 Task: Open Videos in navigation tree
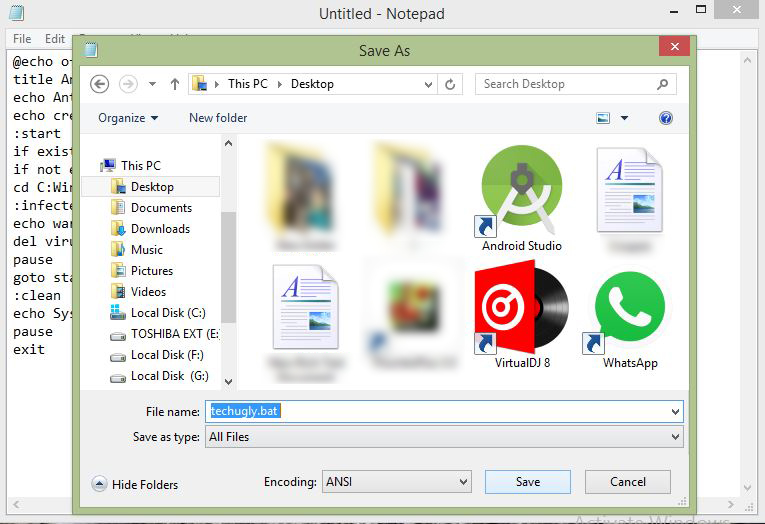139,292
